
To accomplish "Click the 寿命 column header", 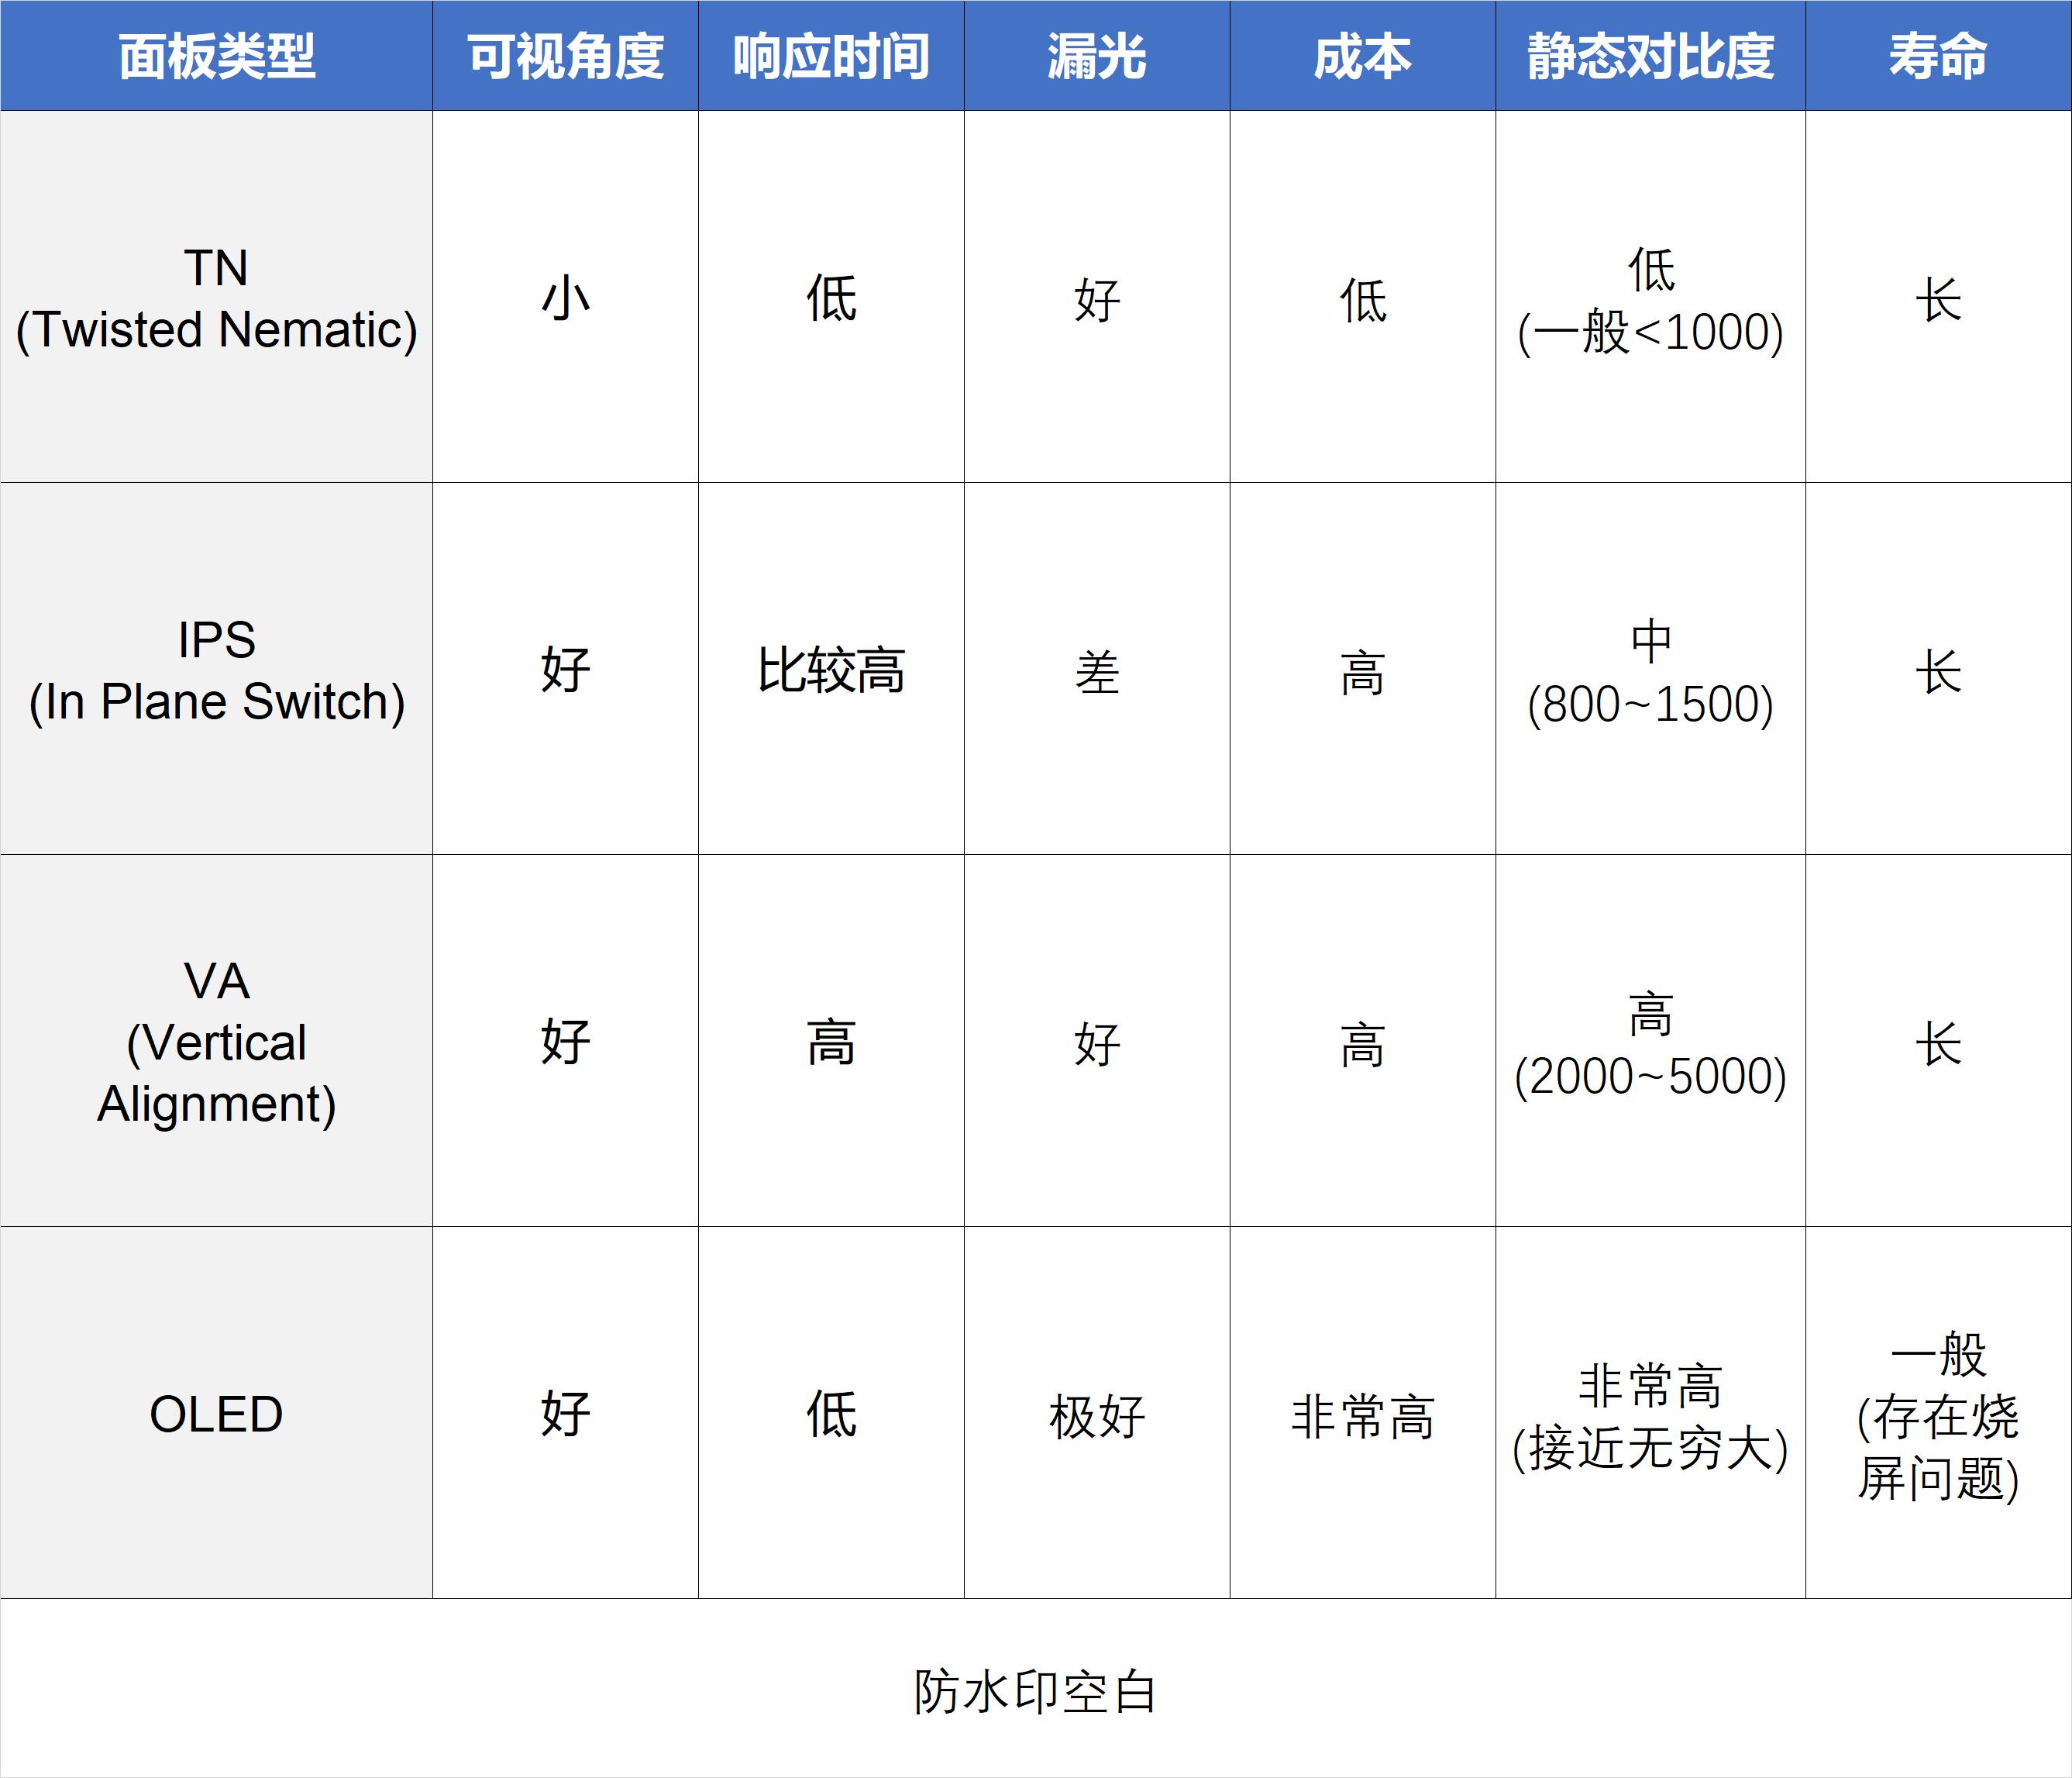I will 1938,55.
